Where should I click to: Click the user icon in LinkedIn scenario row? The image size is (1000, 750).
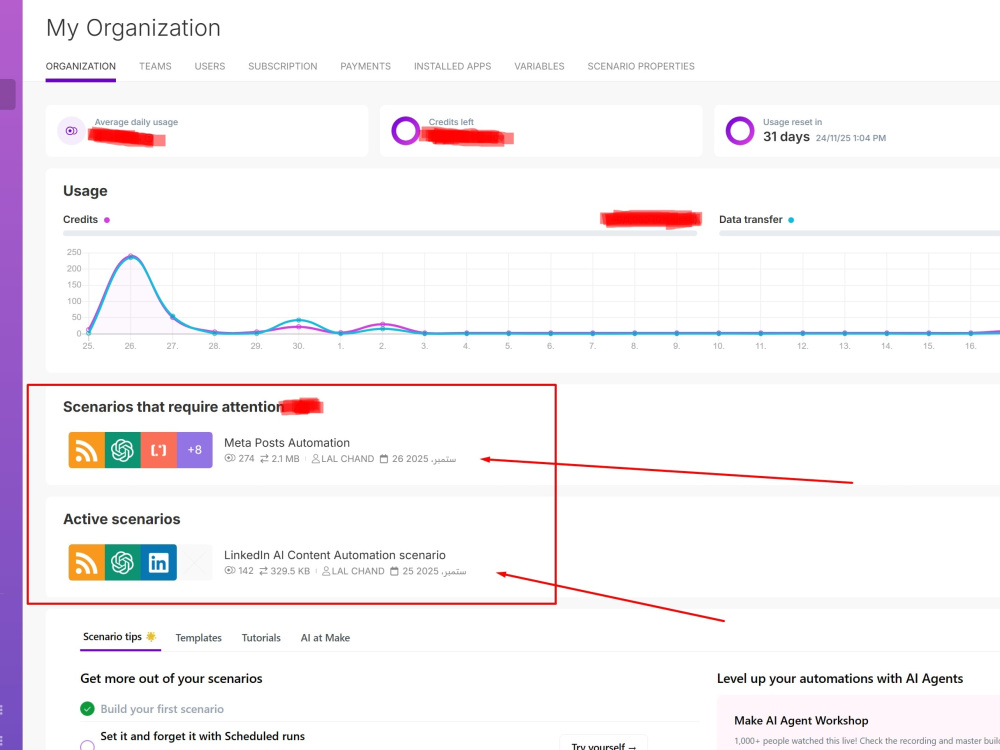pos(326,571)
